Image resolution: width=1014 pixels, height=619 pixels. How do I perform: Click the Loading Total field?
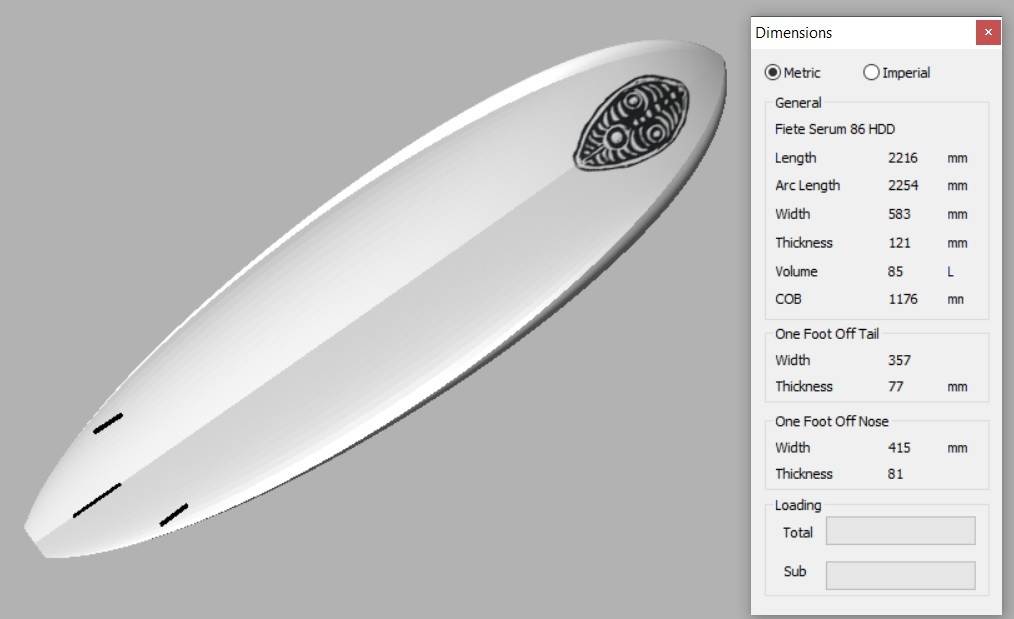coord(900,531)
